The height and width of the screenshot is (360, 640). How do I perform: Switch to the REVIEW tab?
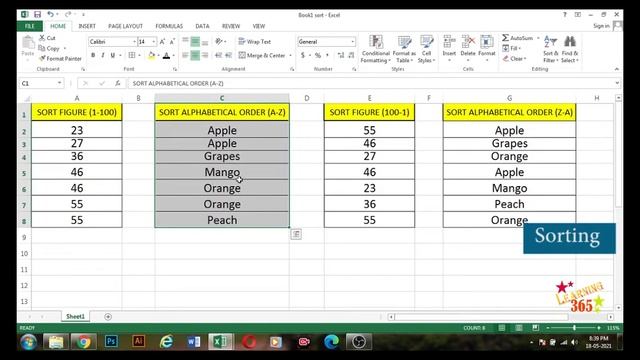[x=231, y=26]
